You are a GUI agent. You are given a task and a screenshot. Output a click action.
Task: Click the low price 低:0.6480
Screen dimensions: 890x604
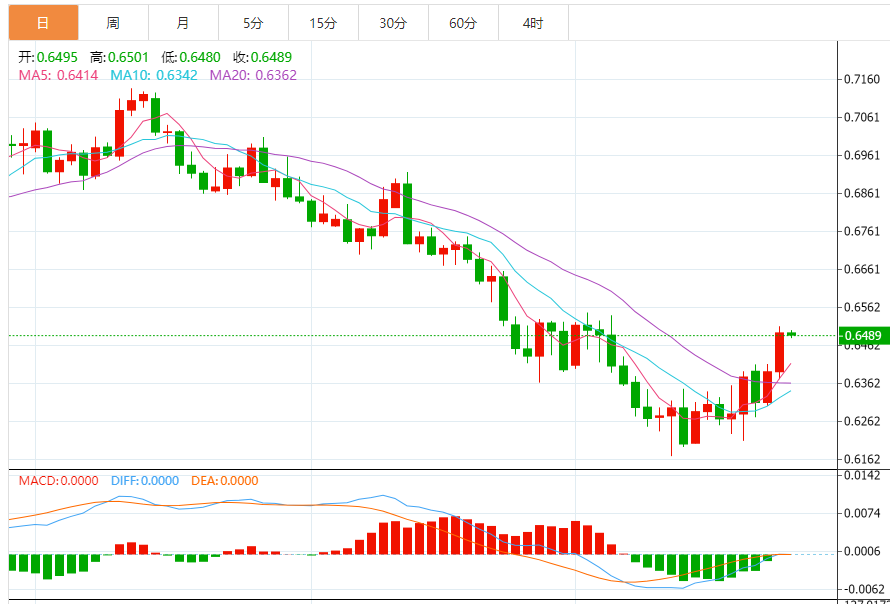[x=191, y=57]
